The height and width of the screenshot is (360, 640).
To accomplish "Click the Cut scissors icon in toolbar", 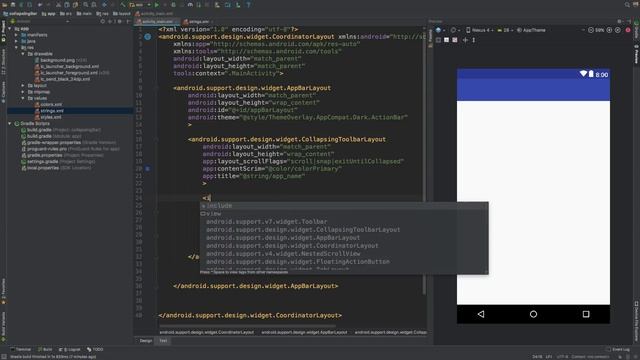I will [x=58, y=5].
